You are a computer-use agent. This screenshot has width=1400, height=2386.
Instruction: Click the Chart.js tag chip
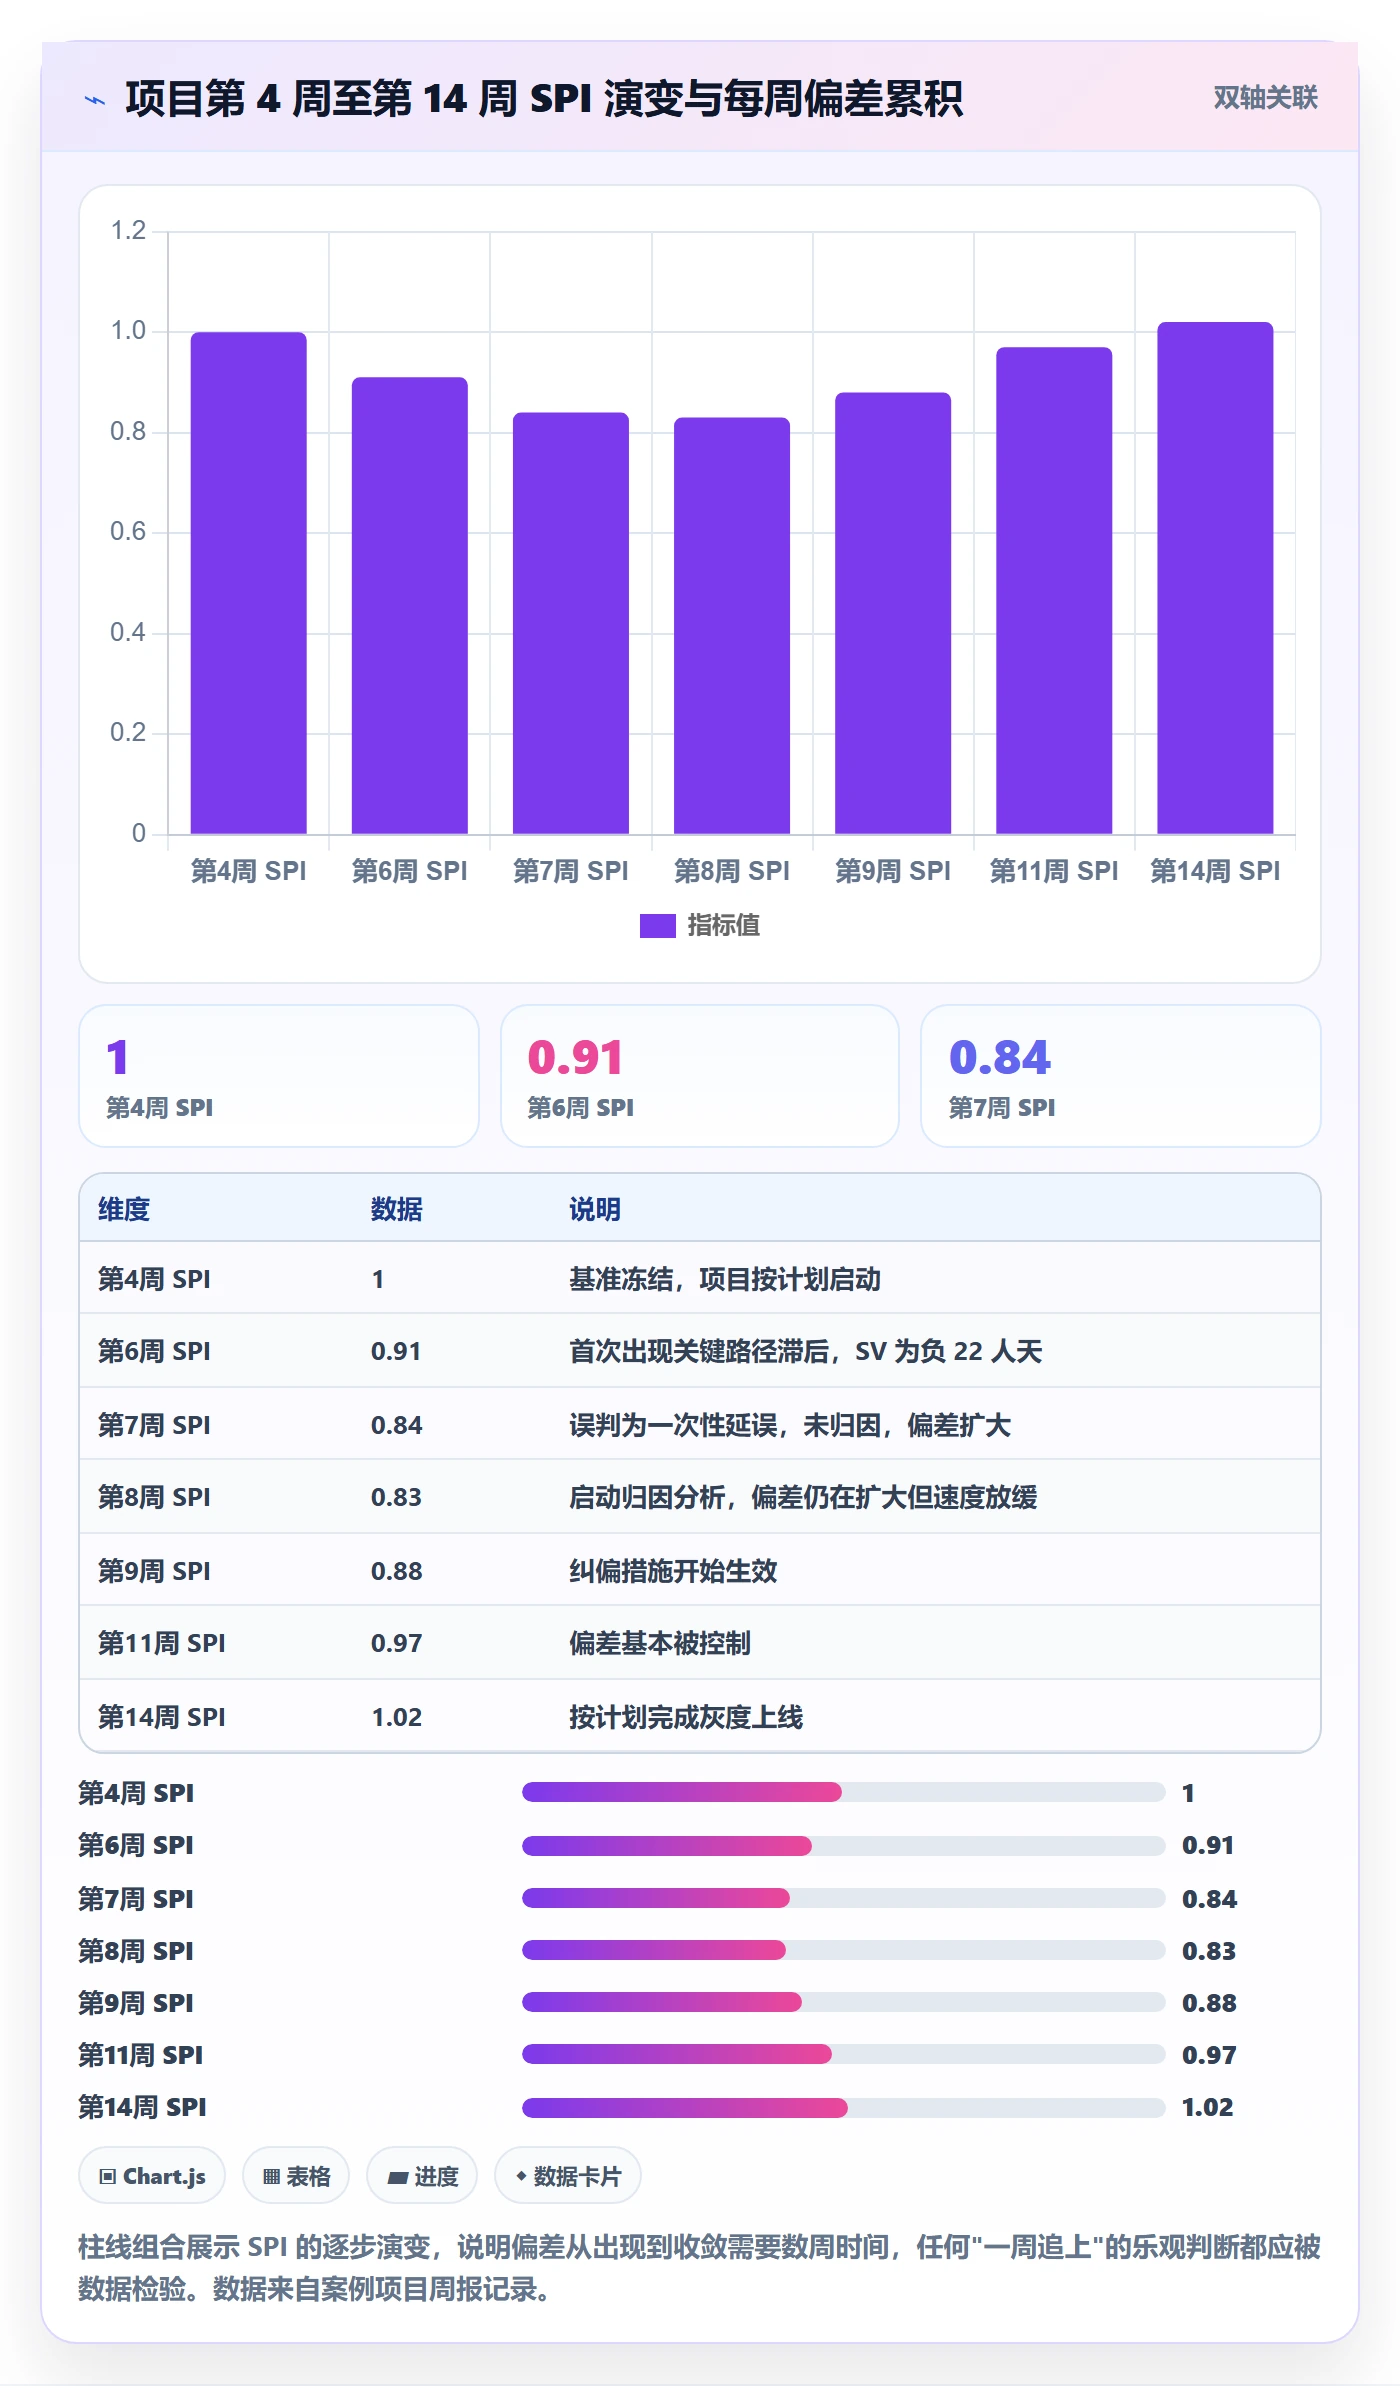[x=152, y=2176]
